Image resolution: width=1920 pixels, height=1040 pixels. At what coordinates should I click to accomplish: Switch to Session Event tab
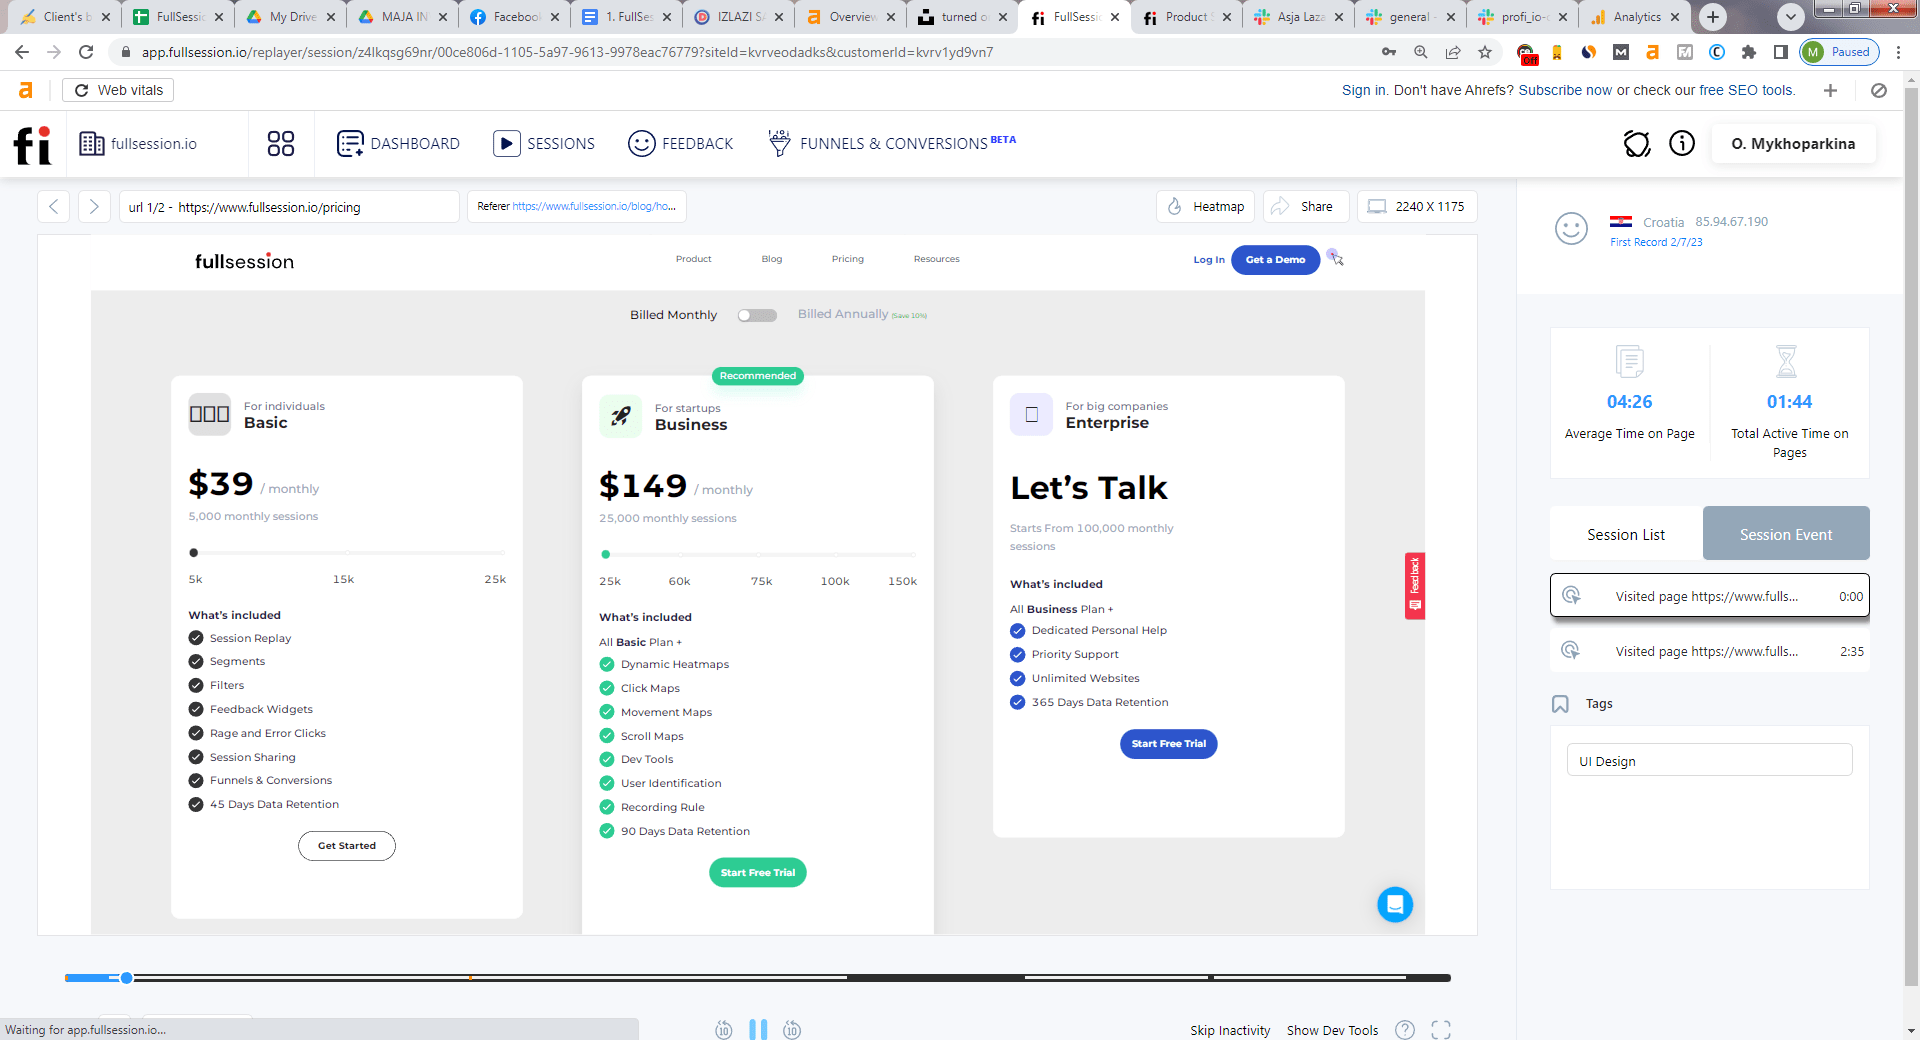coord(1786,534)
